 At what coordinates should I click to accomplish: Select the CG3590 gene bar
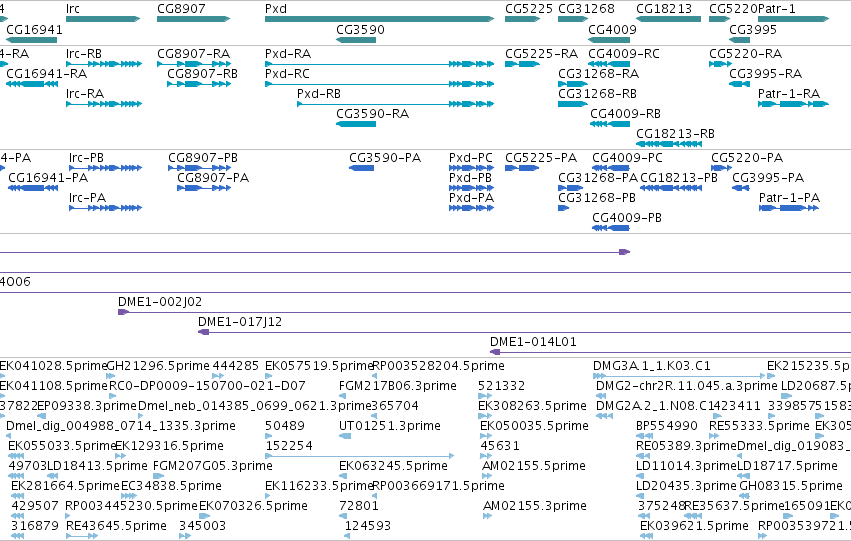(356, 40)
